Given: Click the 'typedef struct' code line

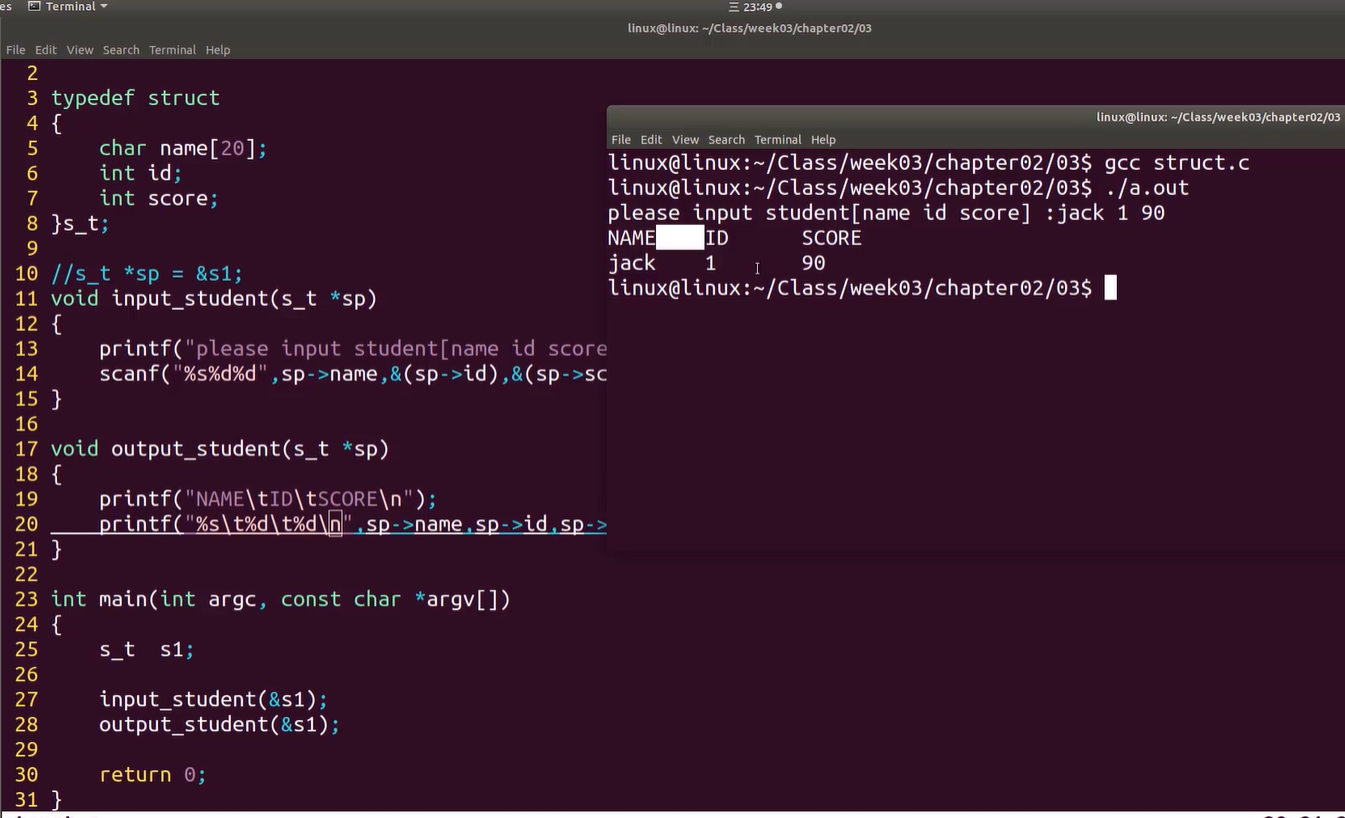Looking at the screenshot, I should [135, 98].
